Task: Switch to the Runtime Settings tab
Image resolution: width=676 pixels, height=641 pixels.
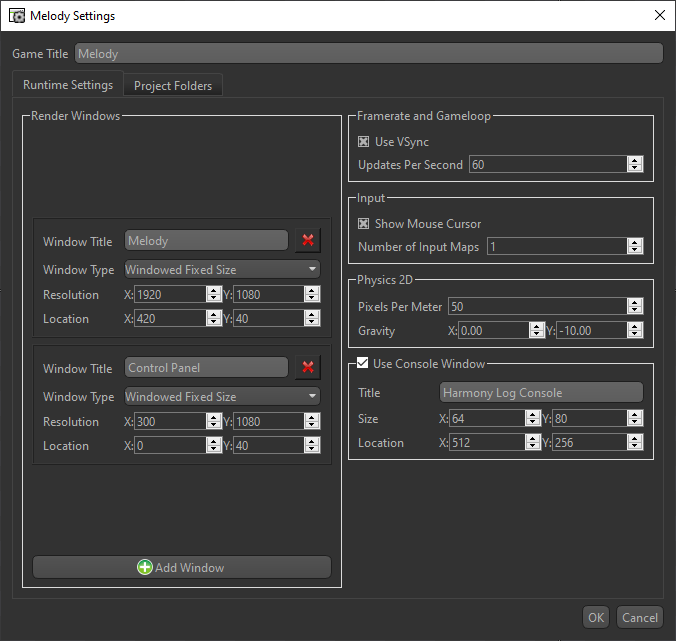Action: pyautogui.click(x=68, y=85)
